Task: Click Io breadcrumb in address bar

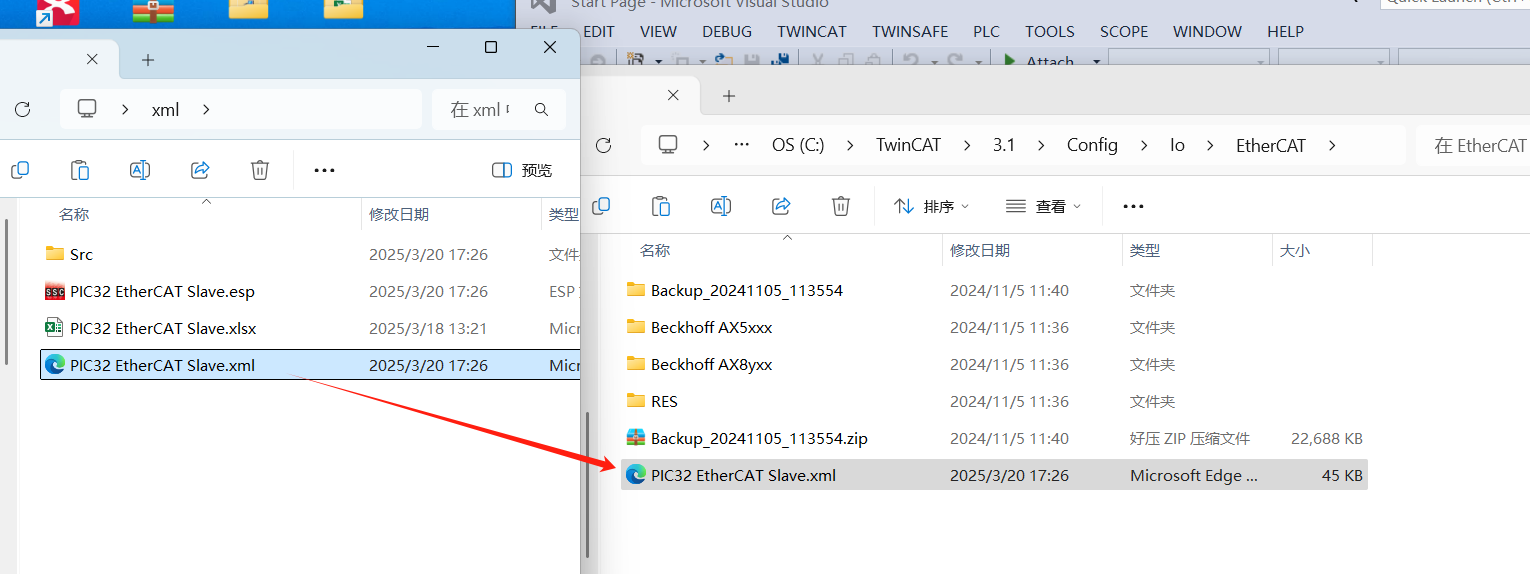Action: point(1177,145)
